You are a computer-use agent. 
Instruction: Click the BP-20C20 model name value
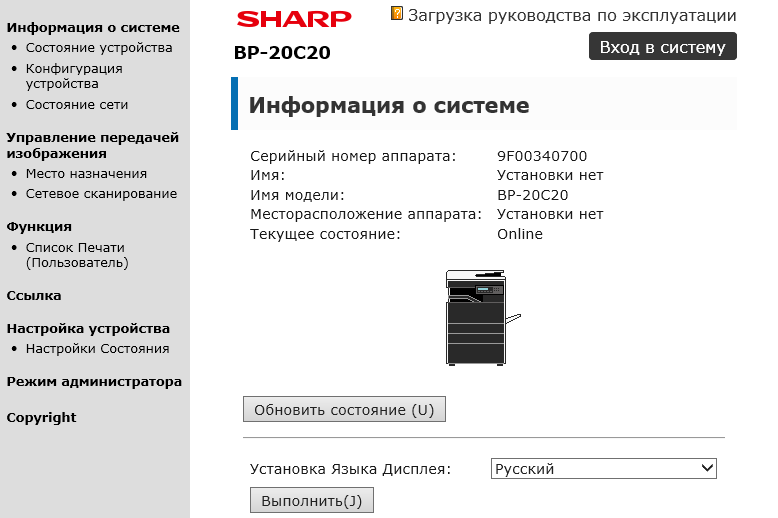(533, 195)
